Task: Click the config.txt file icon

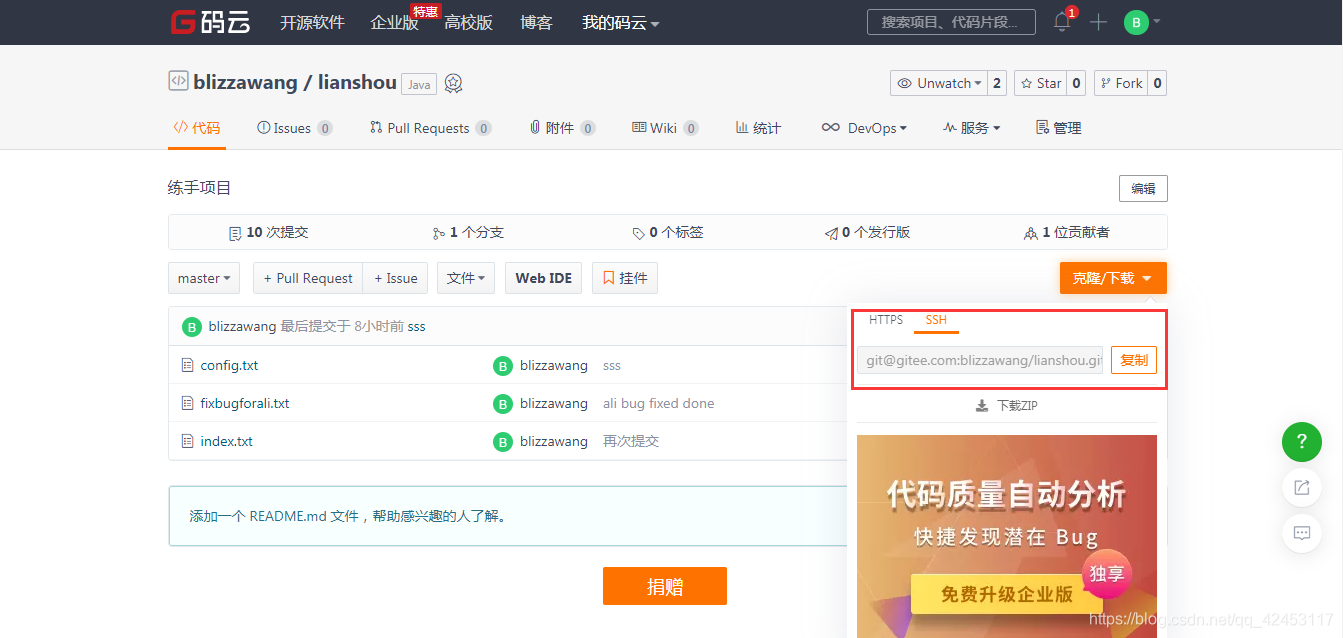Action: 187,366
